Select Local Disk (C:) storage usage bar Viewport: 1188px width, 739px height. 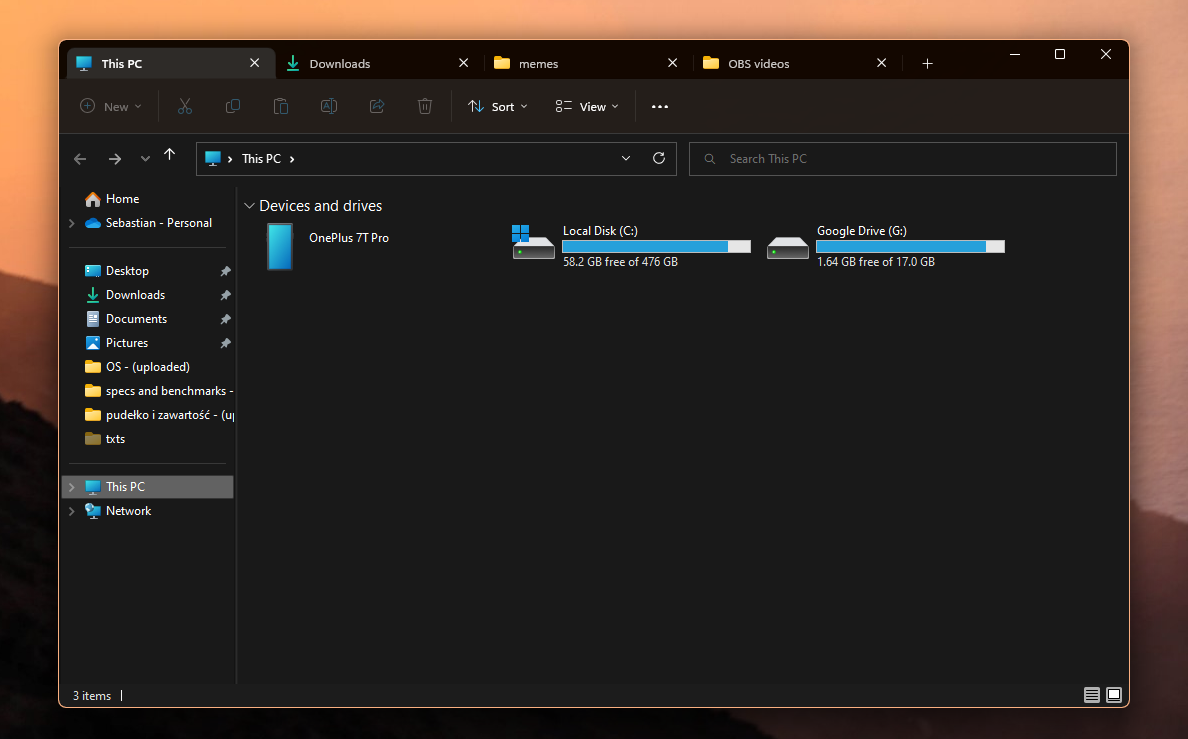[656, 246]
